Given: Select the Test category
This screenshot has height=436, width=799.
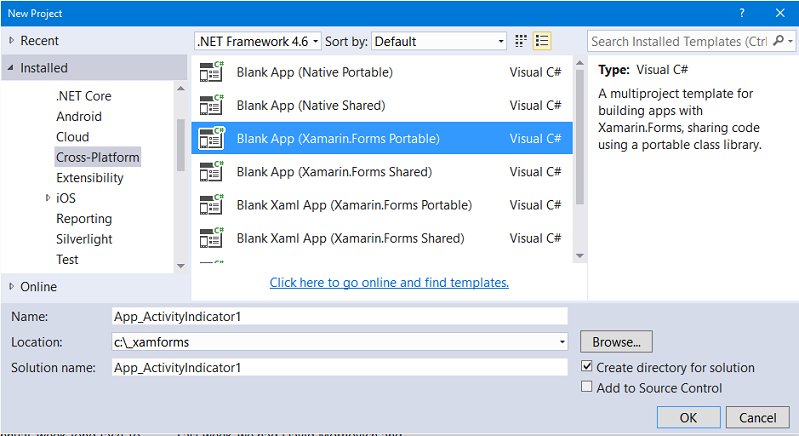Looking at the screenshot, I should (67, 259).
